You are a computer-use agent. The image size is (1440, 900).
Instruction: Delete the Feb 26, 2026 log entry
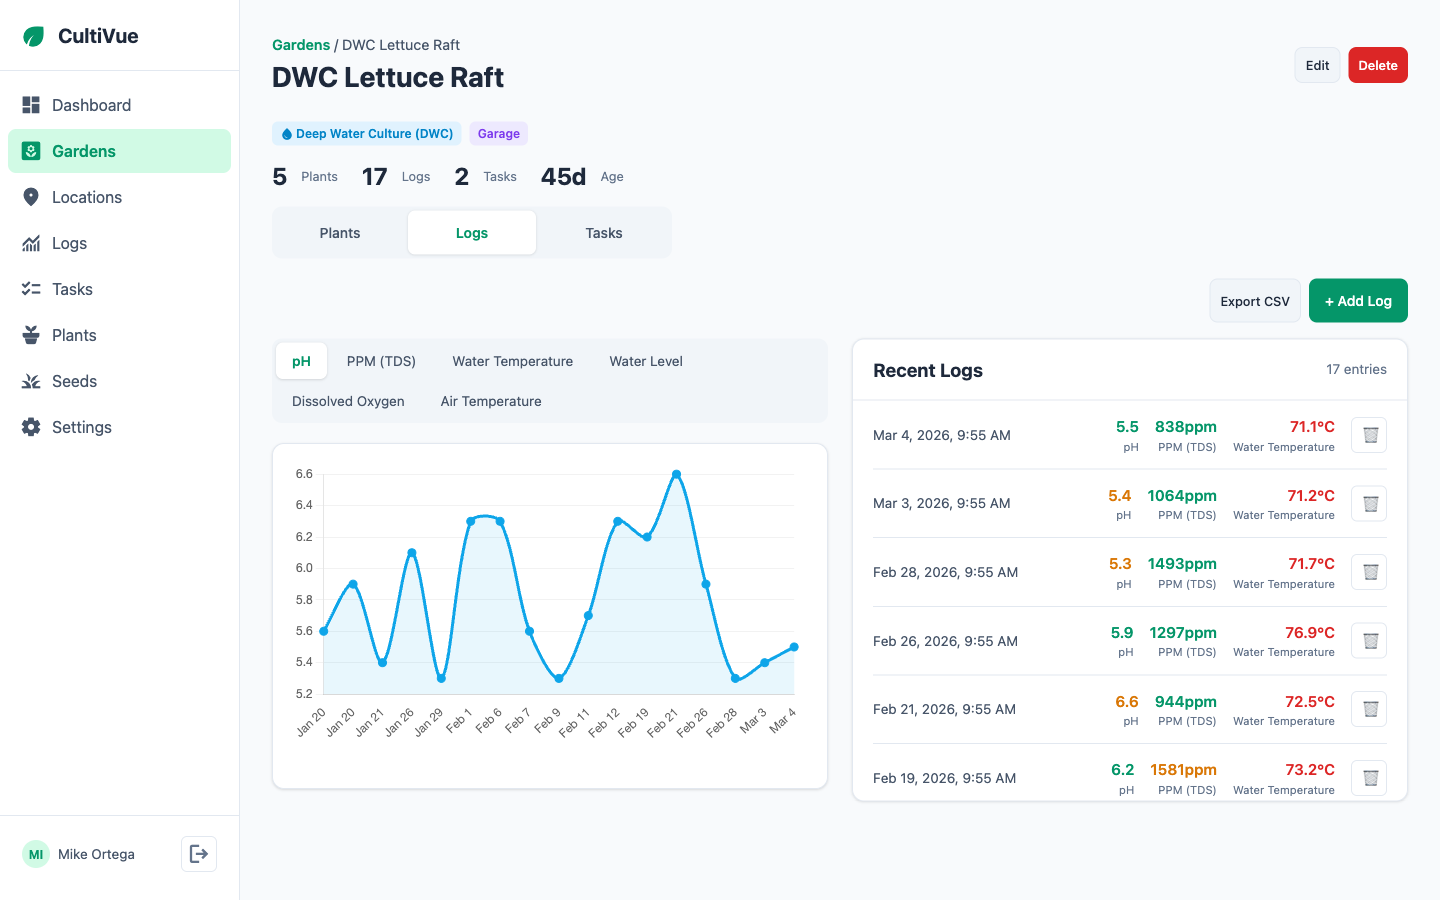[1369, 641]
